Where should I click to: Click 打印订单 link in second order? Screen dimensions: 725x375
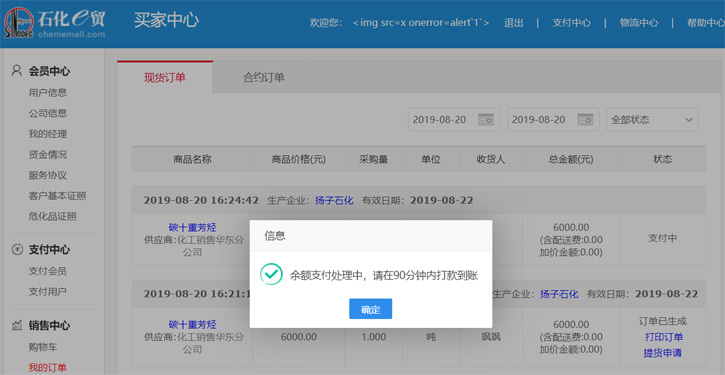coord(664,337)
